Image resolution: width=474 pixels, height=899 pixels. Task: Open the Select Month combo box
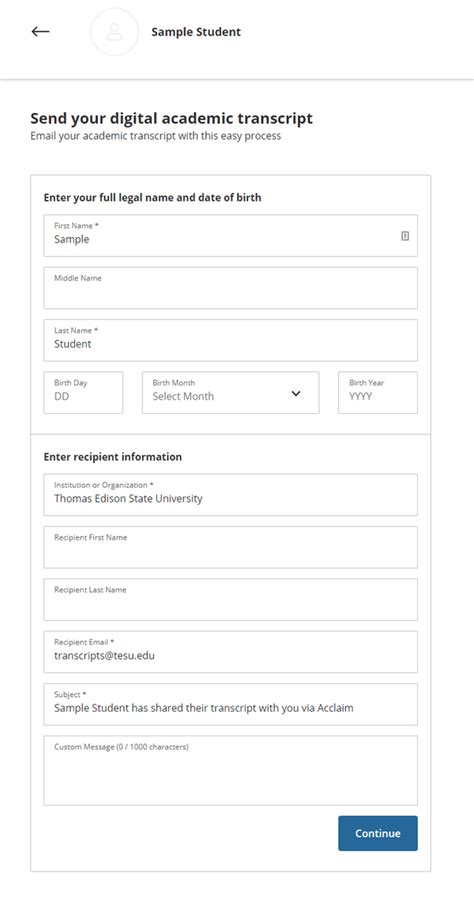230,393
